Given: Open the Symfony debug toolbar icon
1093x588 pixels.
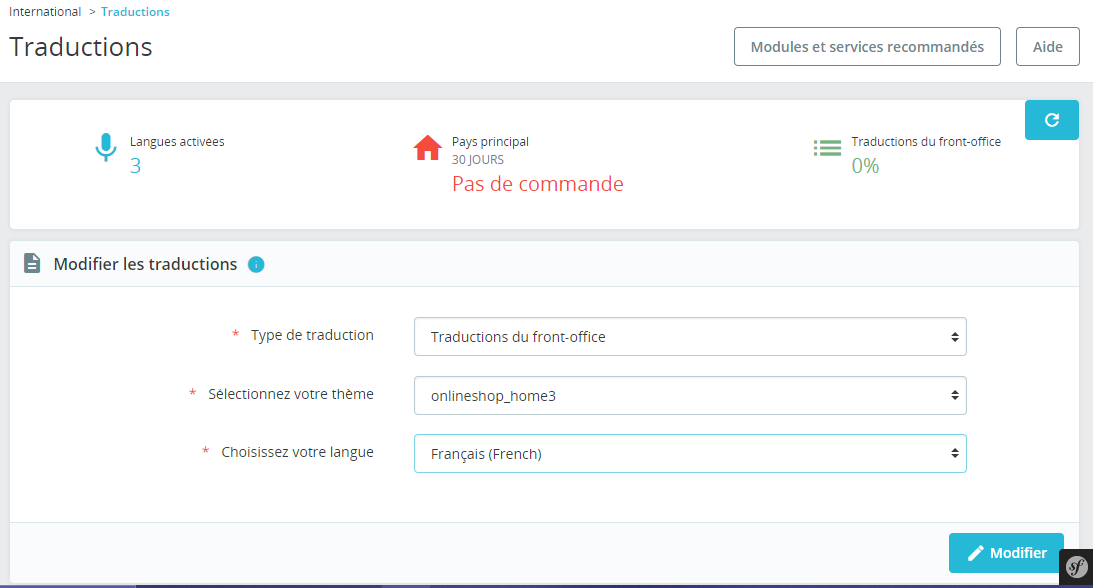Looking at the screenshot, I should (x=1076, y=567).
